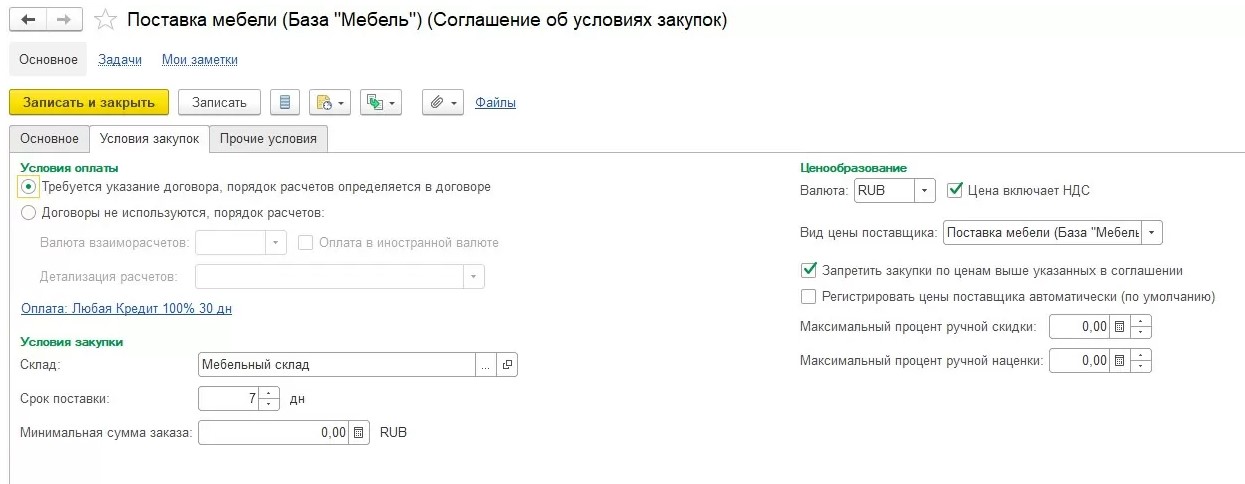Click the paperclip attachments icon
The image size is (1245, 484).
[x=436, y=102]
